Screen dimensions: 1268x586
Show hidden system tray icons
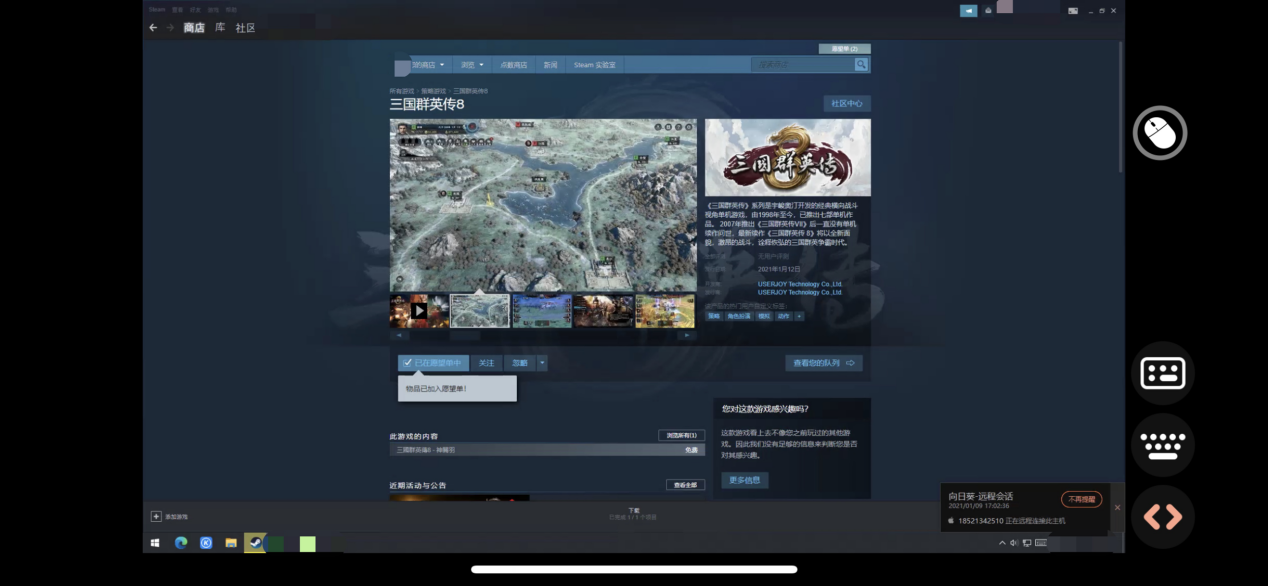1002,543
